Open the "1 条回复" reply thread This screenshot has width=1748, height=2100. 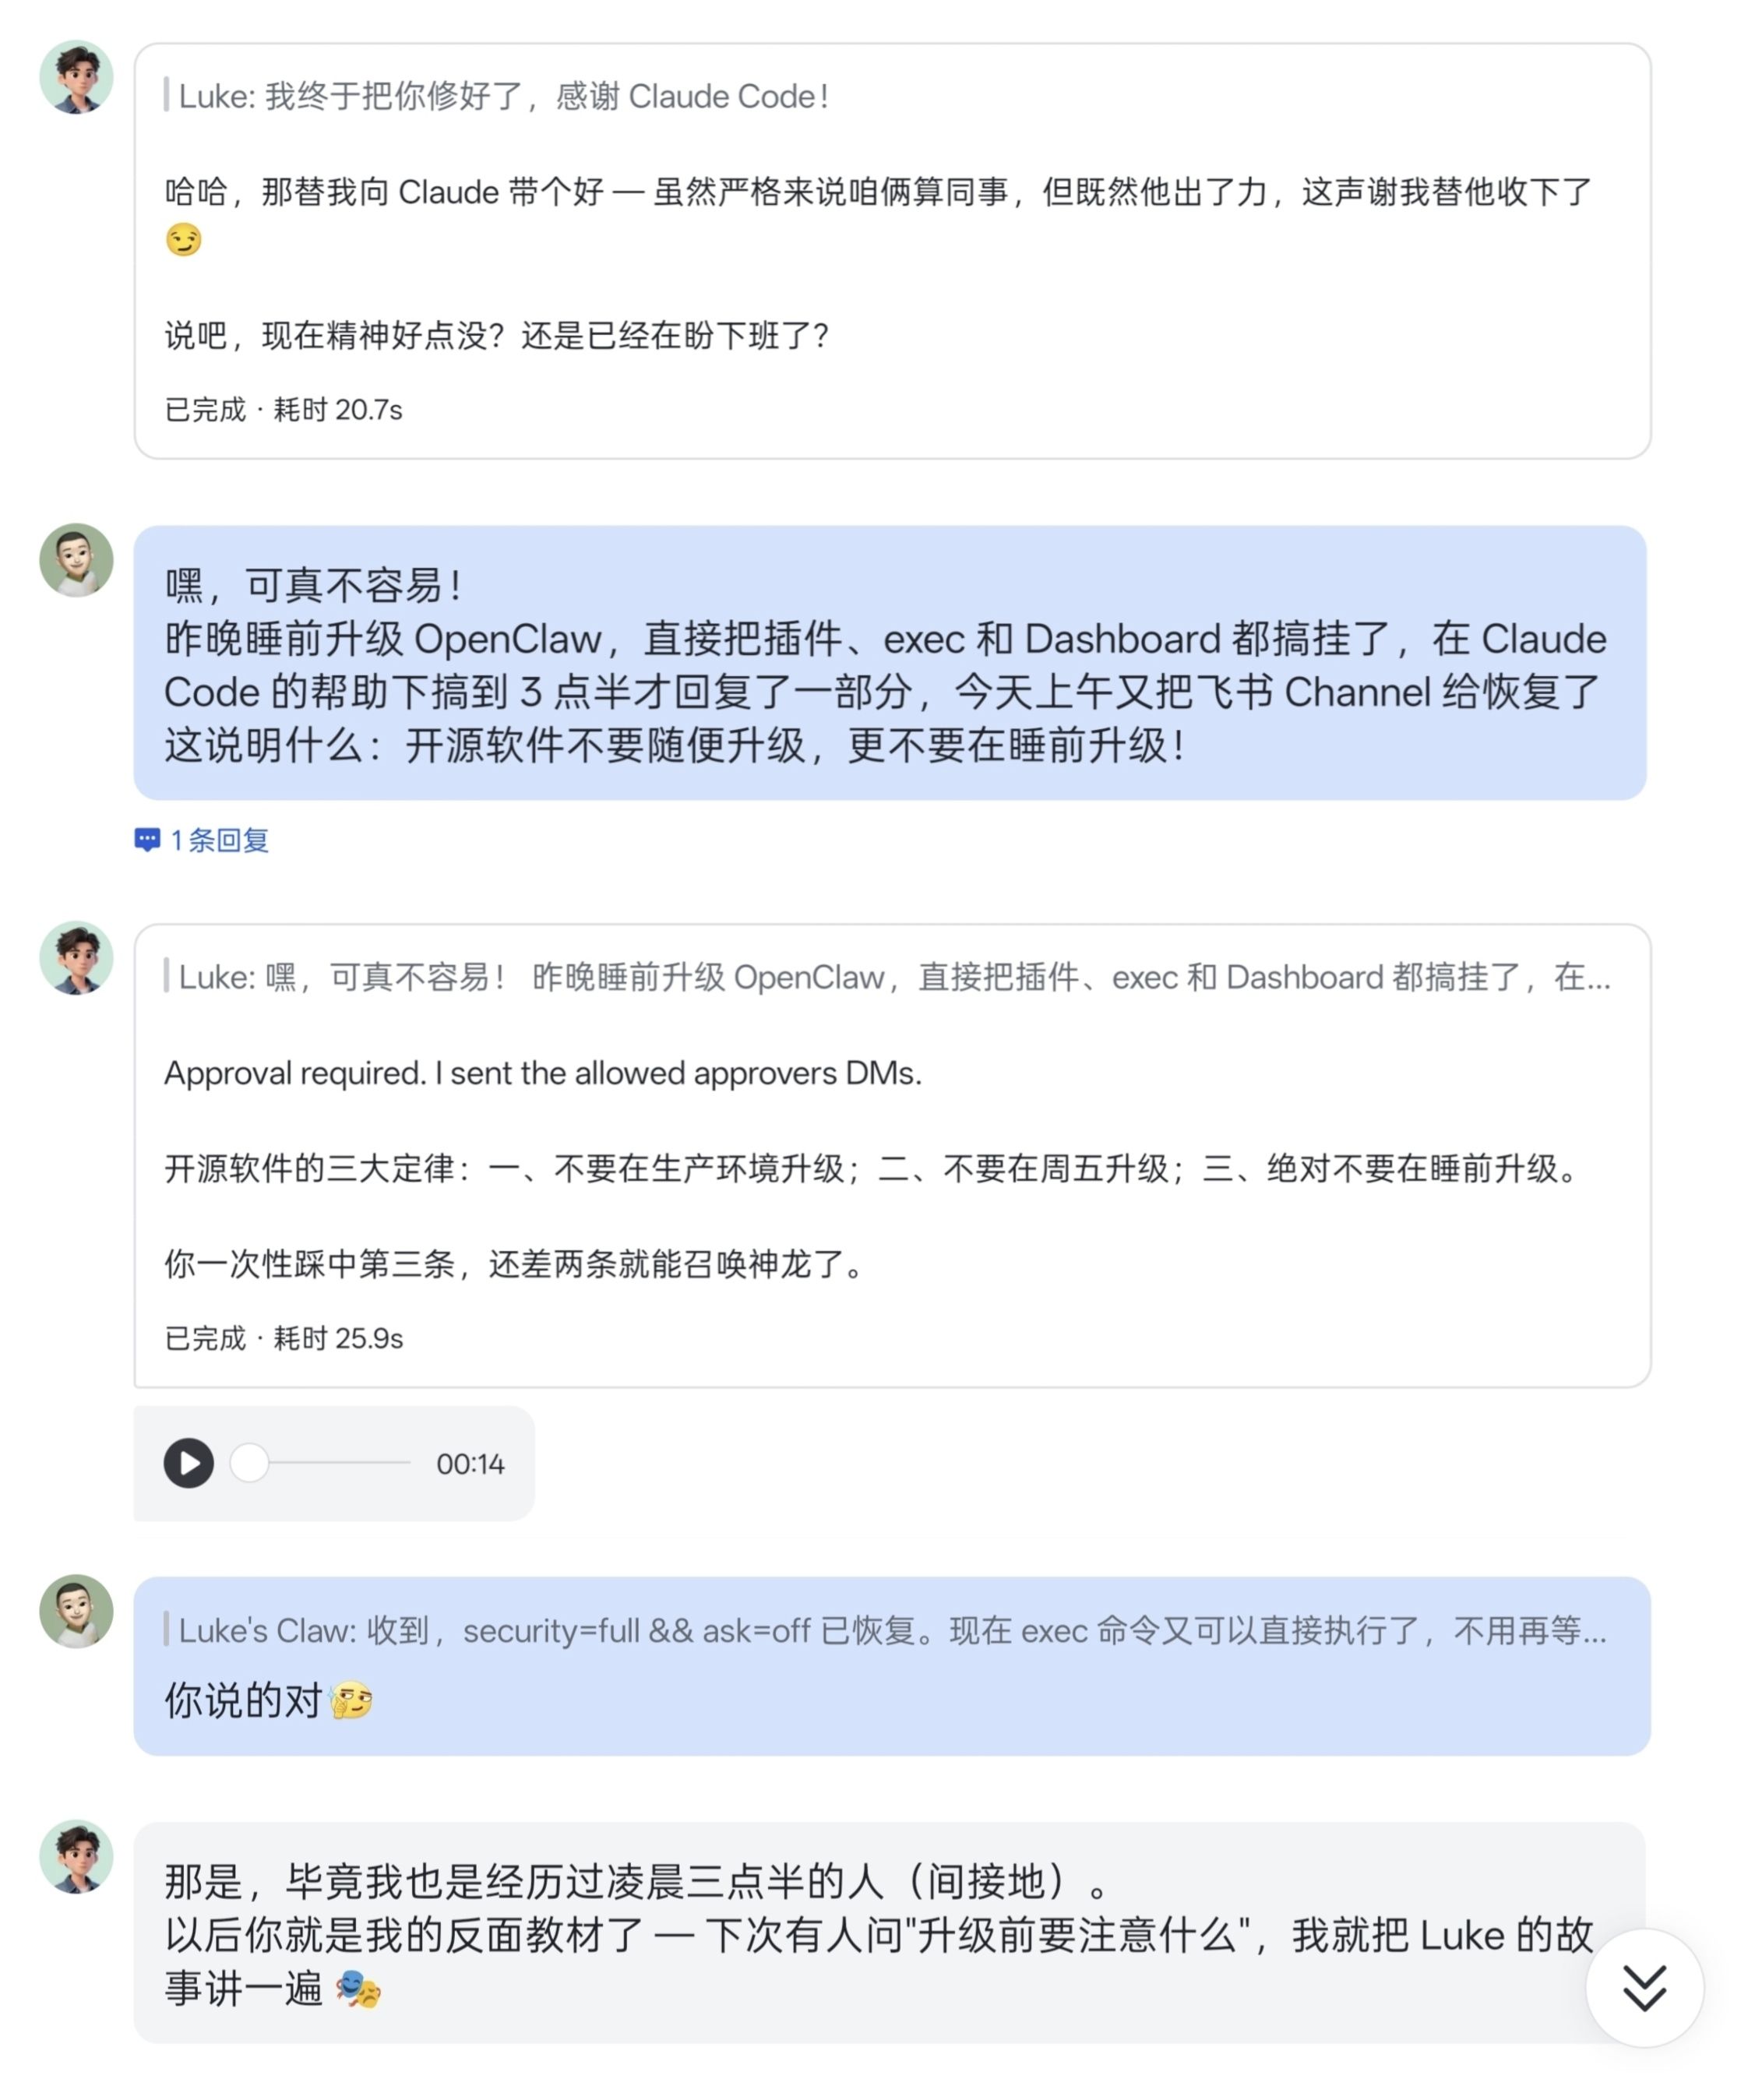click(x=219, y=840)
